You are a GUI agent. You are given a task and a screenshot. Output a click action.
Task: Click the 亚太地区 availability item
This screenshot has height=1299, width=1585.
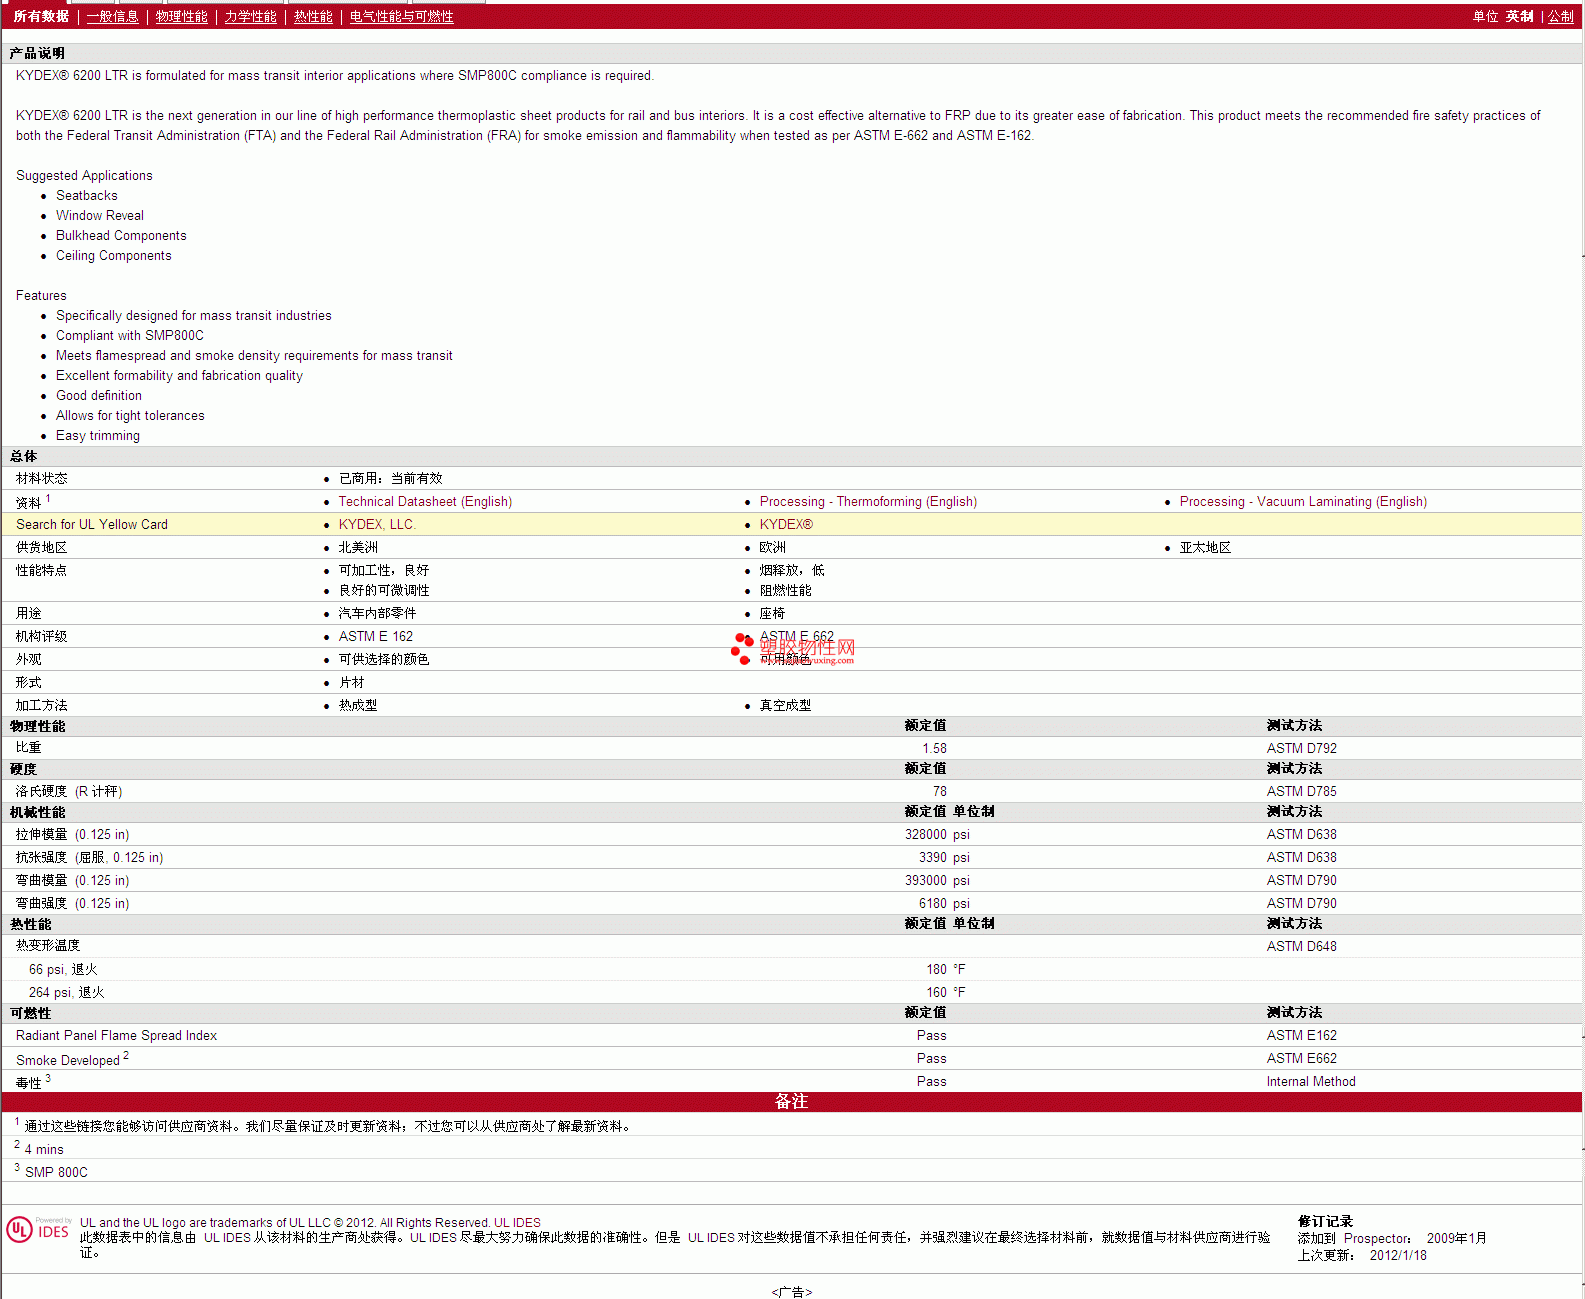coord(1205,548)
